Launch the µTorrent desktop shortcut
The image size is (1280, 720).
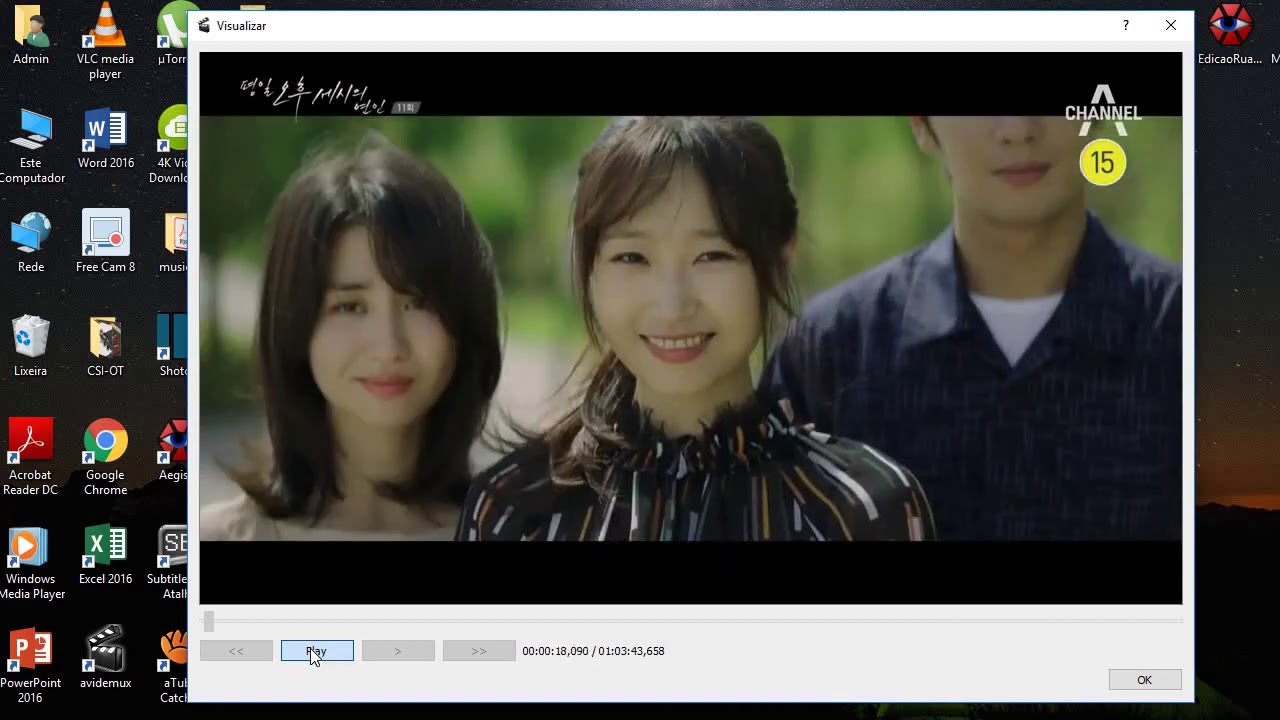click(x=172, y=36)
